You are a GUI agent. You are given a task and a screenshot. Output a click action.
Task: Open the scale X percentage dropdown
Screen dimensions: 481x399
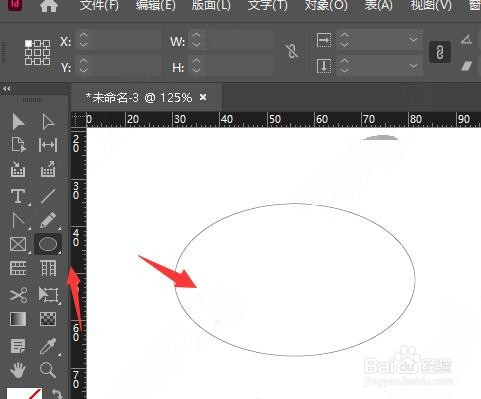413,40
